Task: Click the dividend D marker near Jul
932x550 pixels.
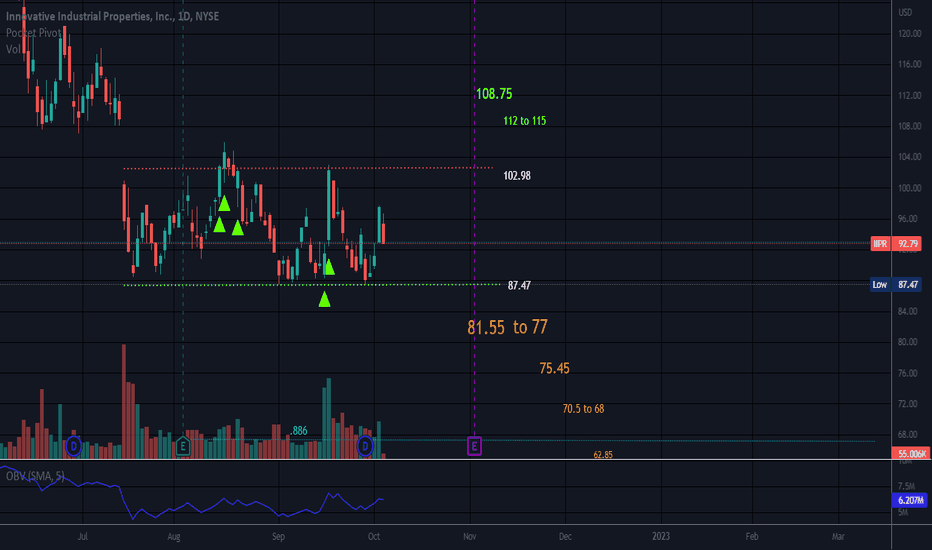Action: tap(74, 445)
